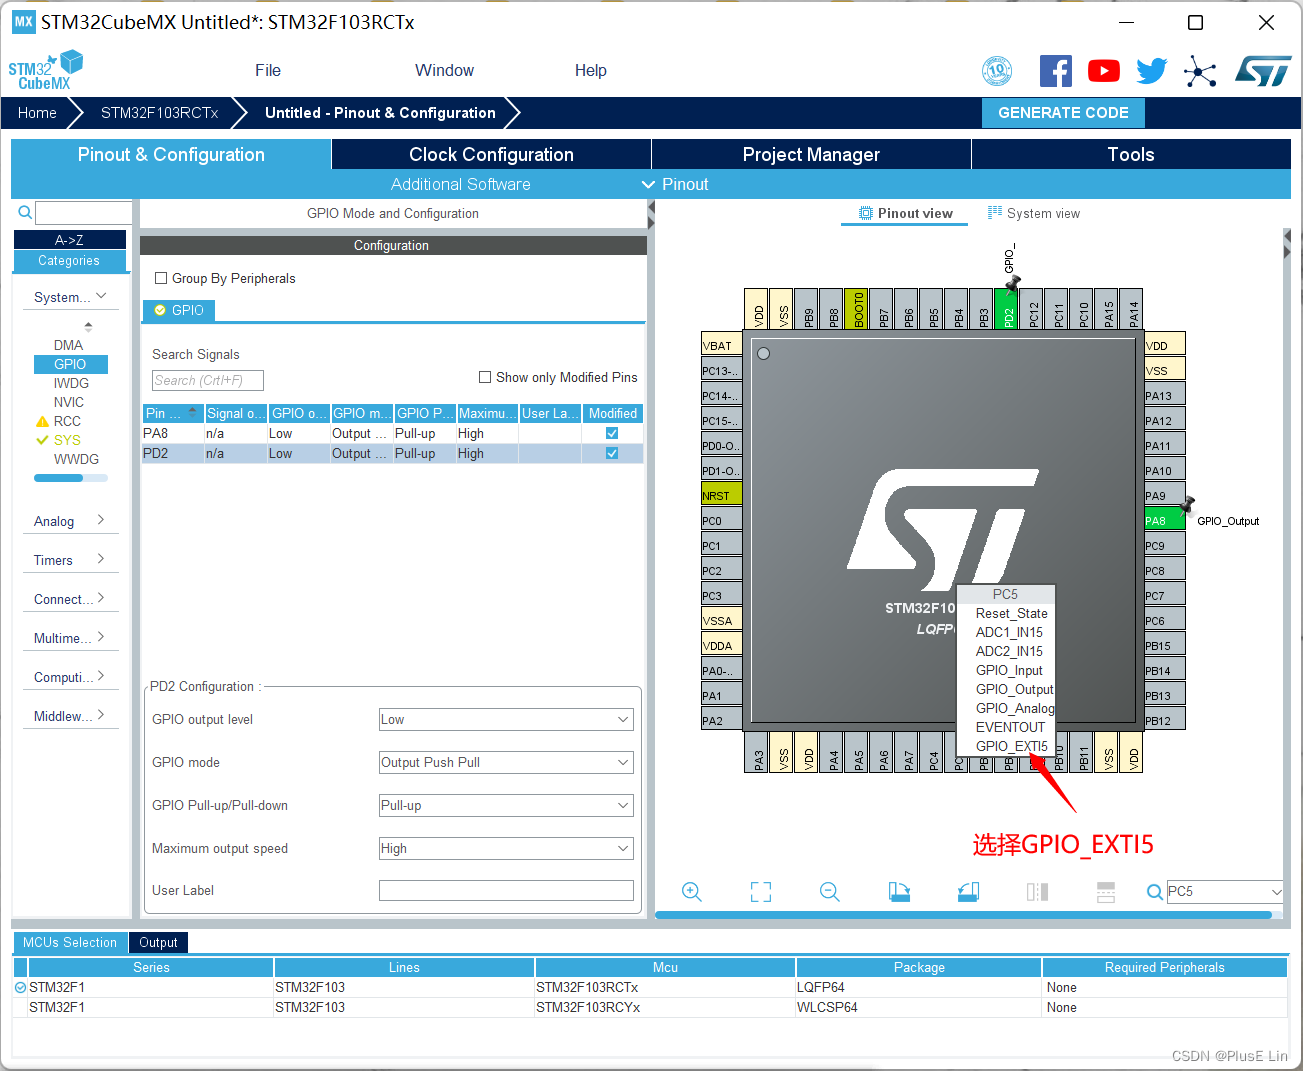1303x1071 pixels.
Task: Click the VBAT pin on chip
Action: point(721,345)
